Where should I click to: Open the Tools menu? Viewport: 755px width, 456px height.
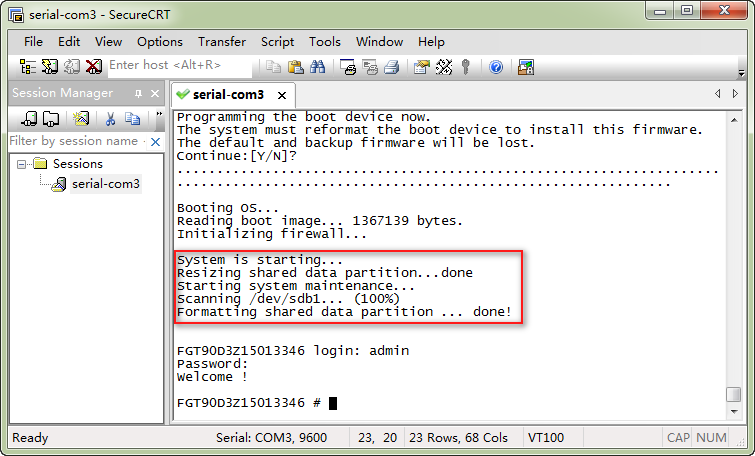point(325,42)
